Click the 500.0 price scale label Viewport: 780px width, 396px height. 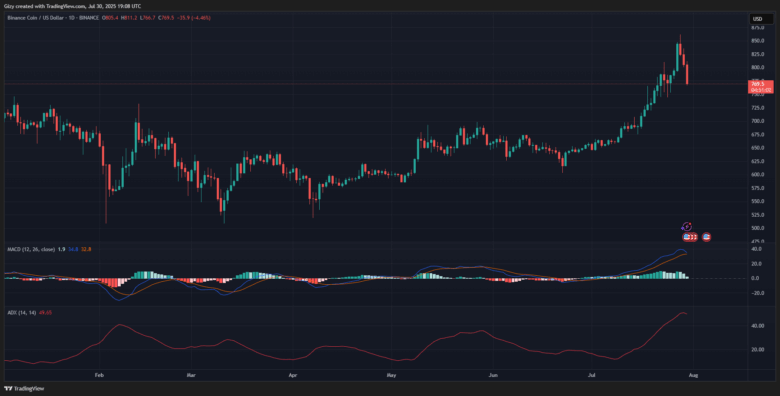[758, 228]
